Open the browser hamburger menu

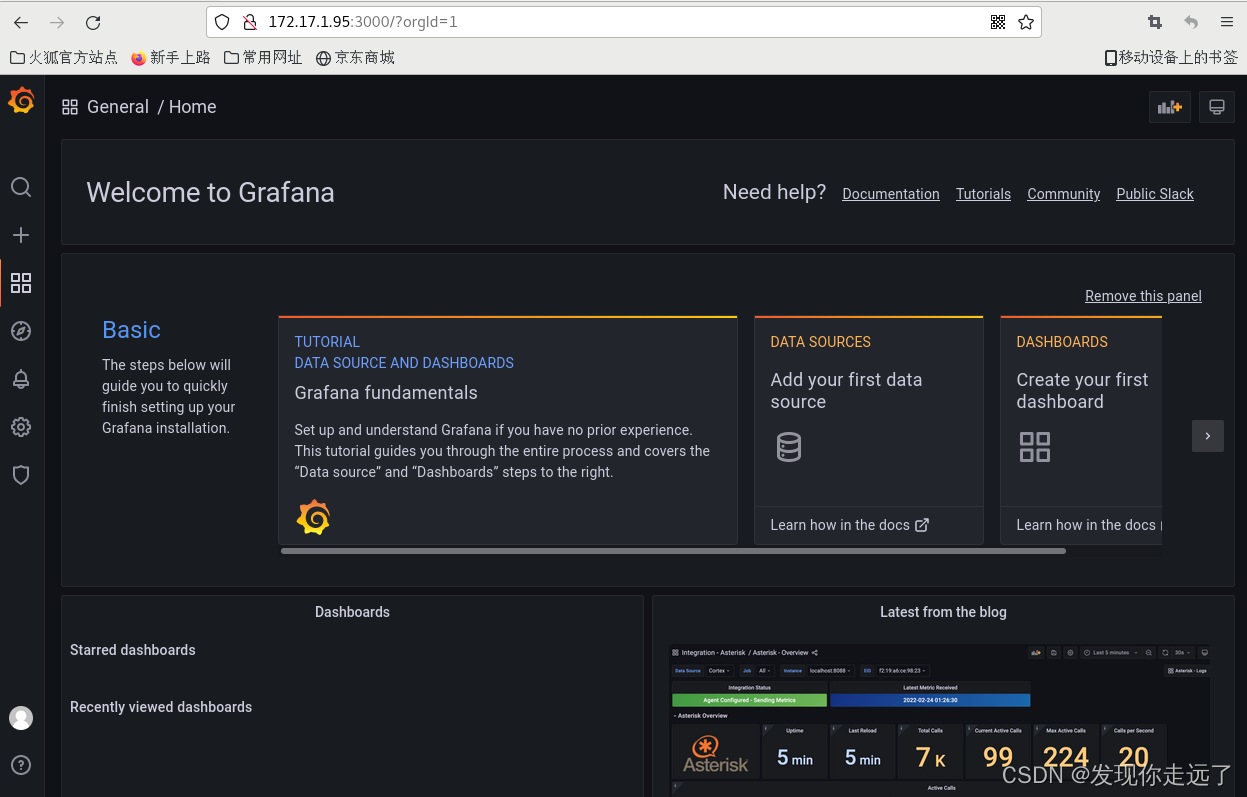[x=1227, y=22]
